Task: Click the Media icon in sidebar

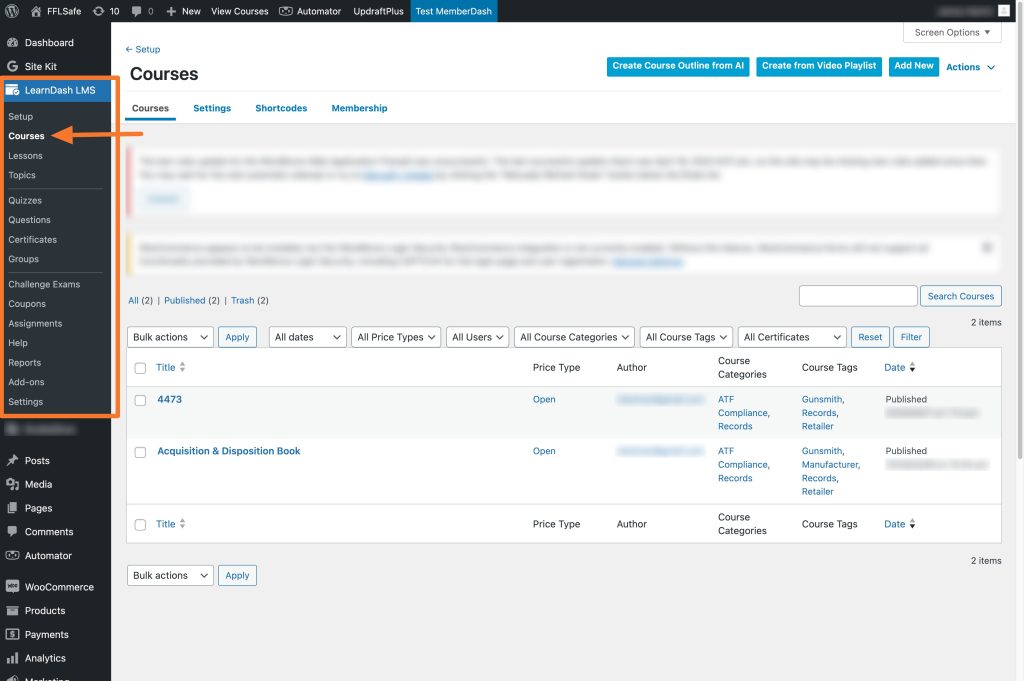Action: pos(12,484)
